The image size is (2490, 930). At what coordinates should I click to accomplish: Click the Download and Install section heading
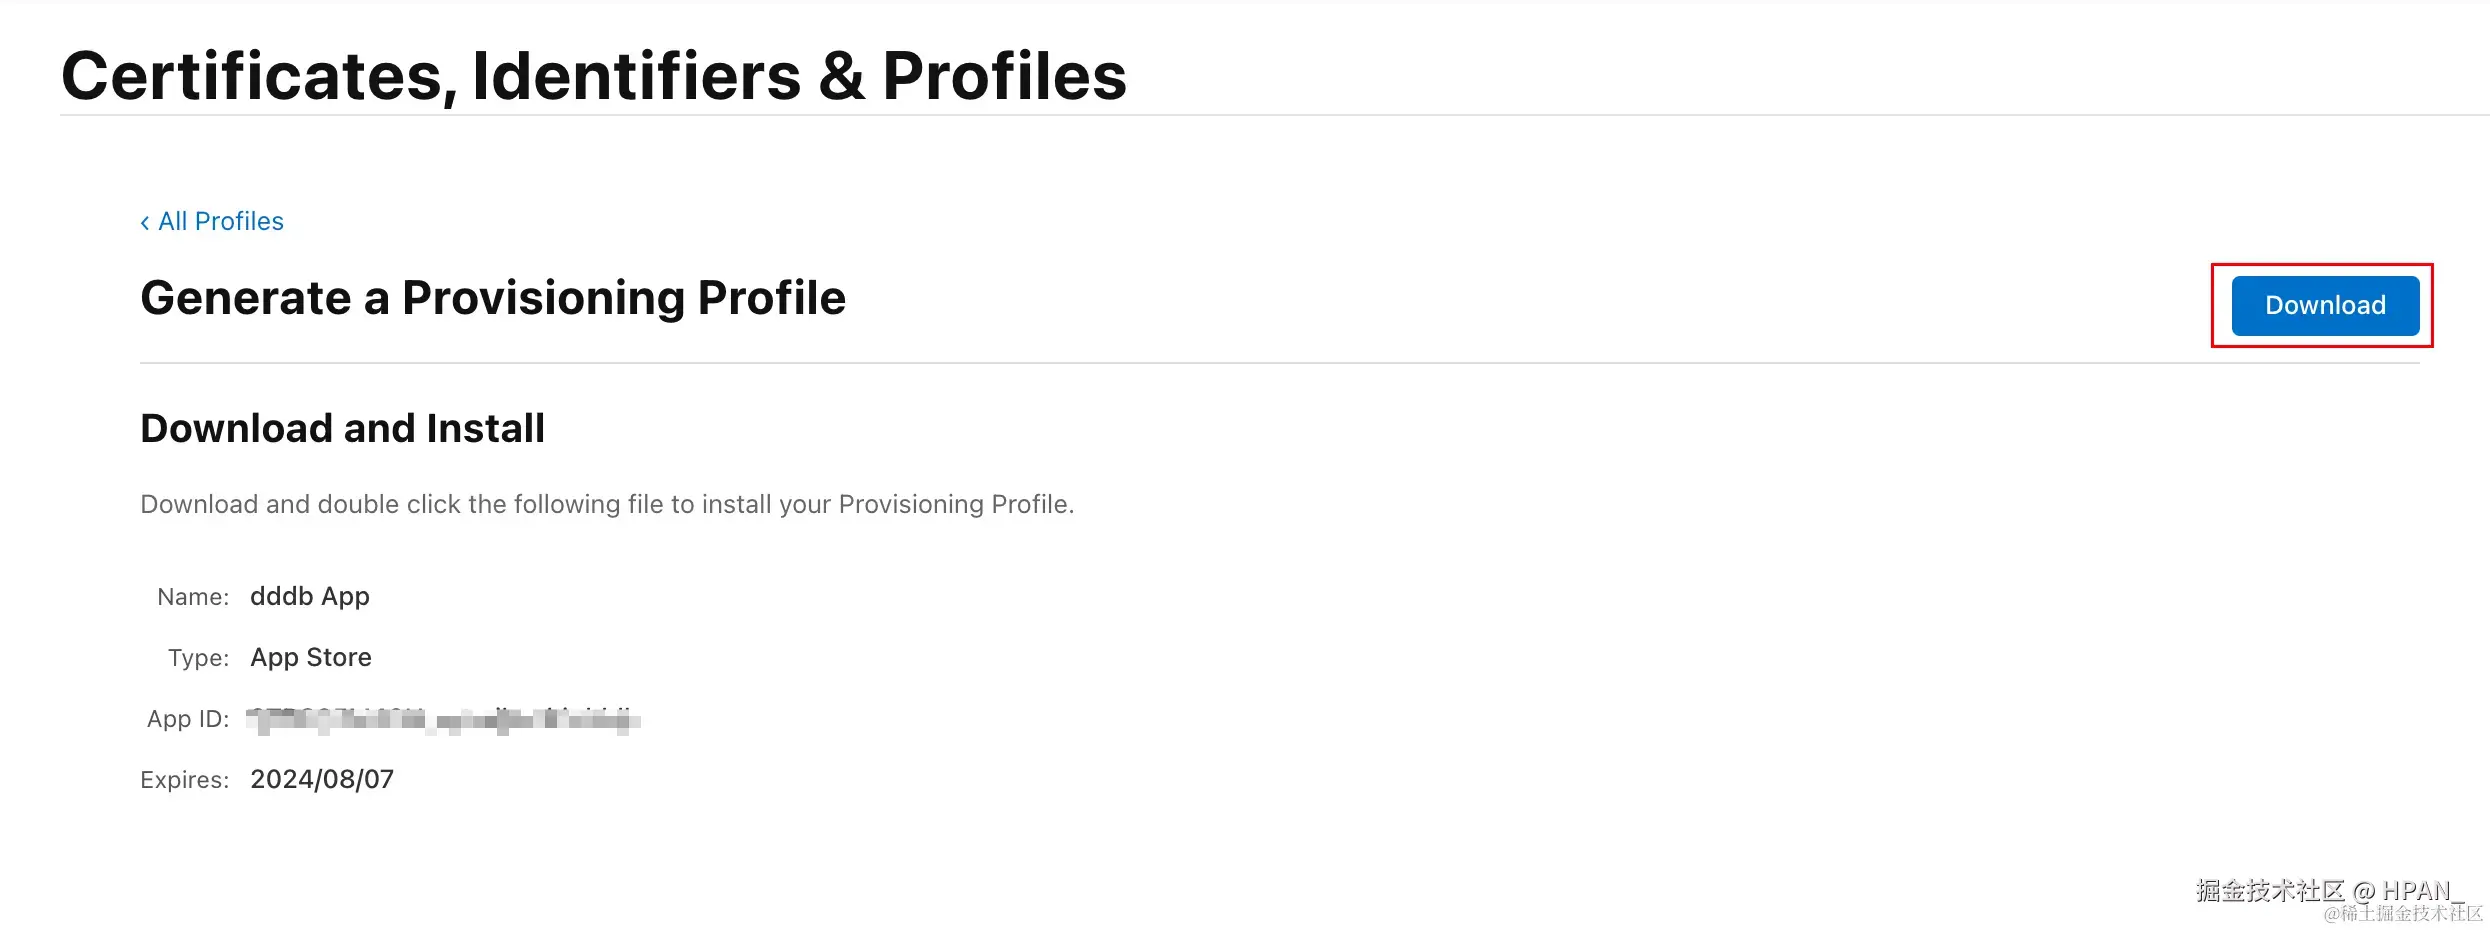[342, 428]
